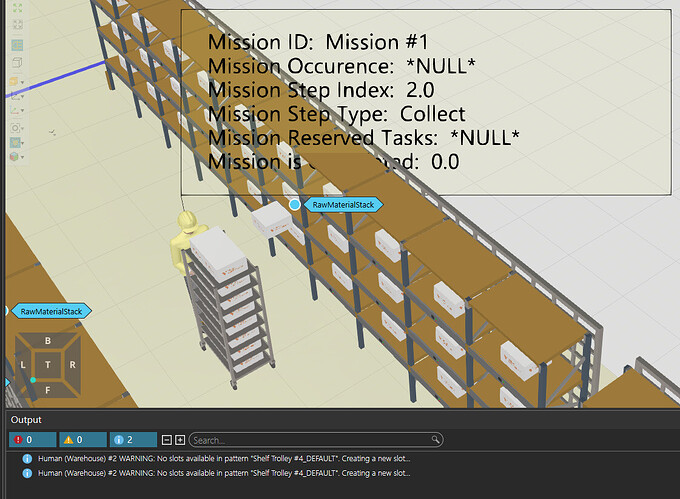This screenshot has width=680, height=499.
Task: Click the Fit Selected view icon
Action: tap(17, 25)
